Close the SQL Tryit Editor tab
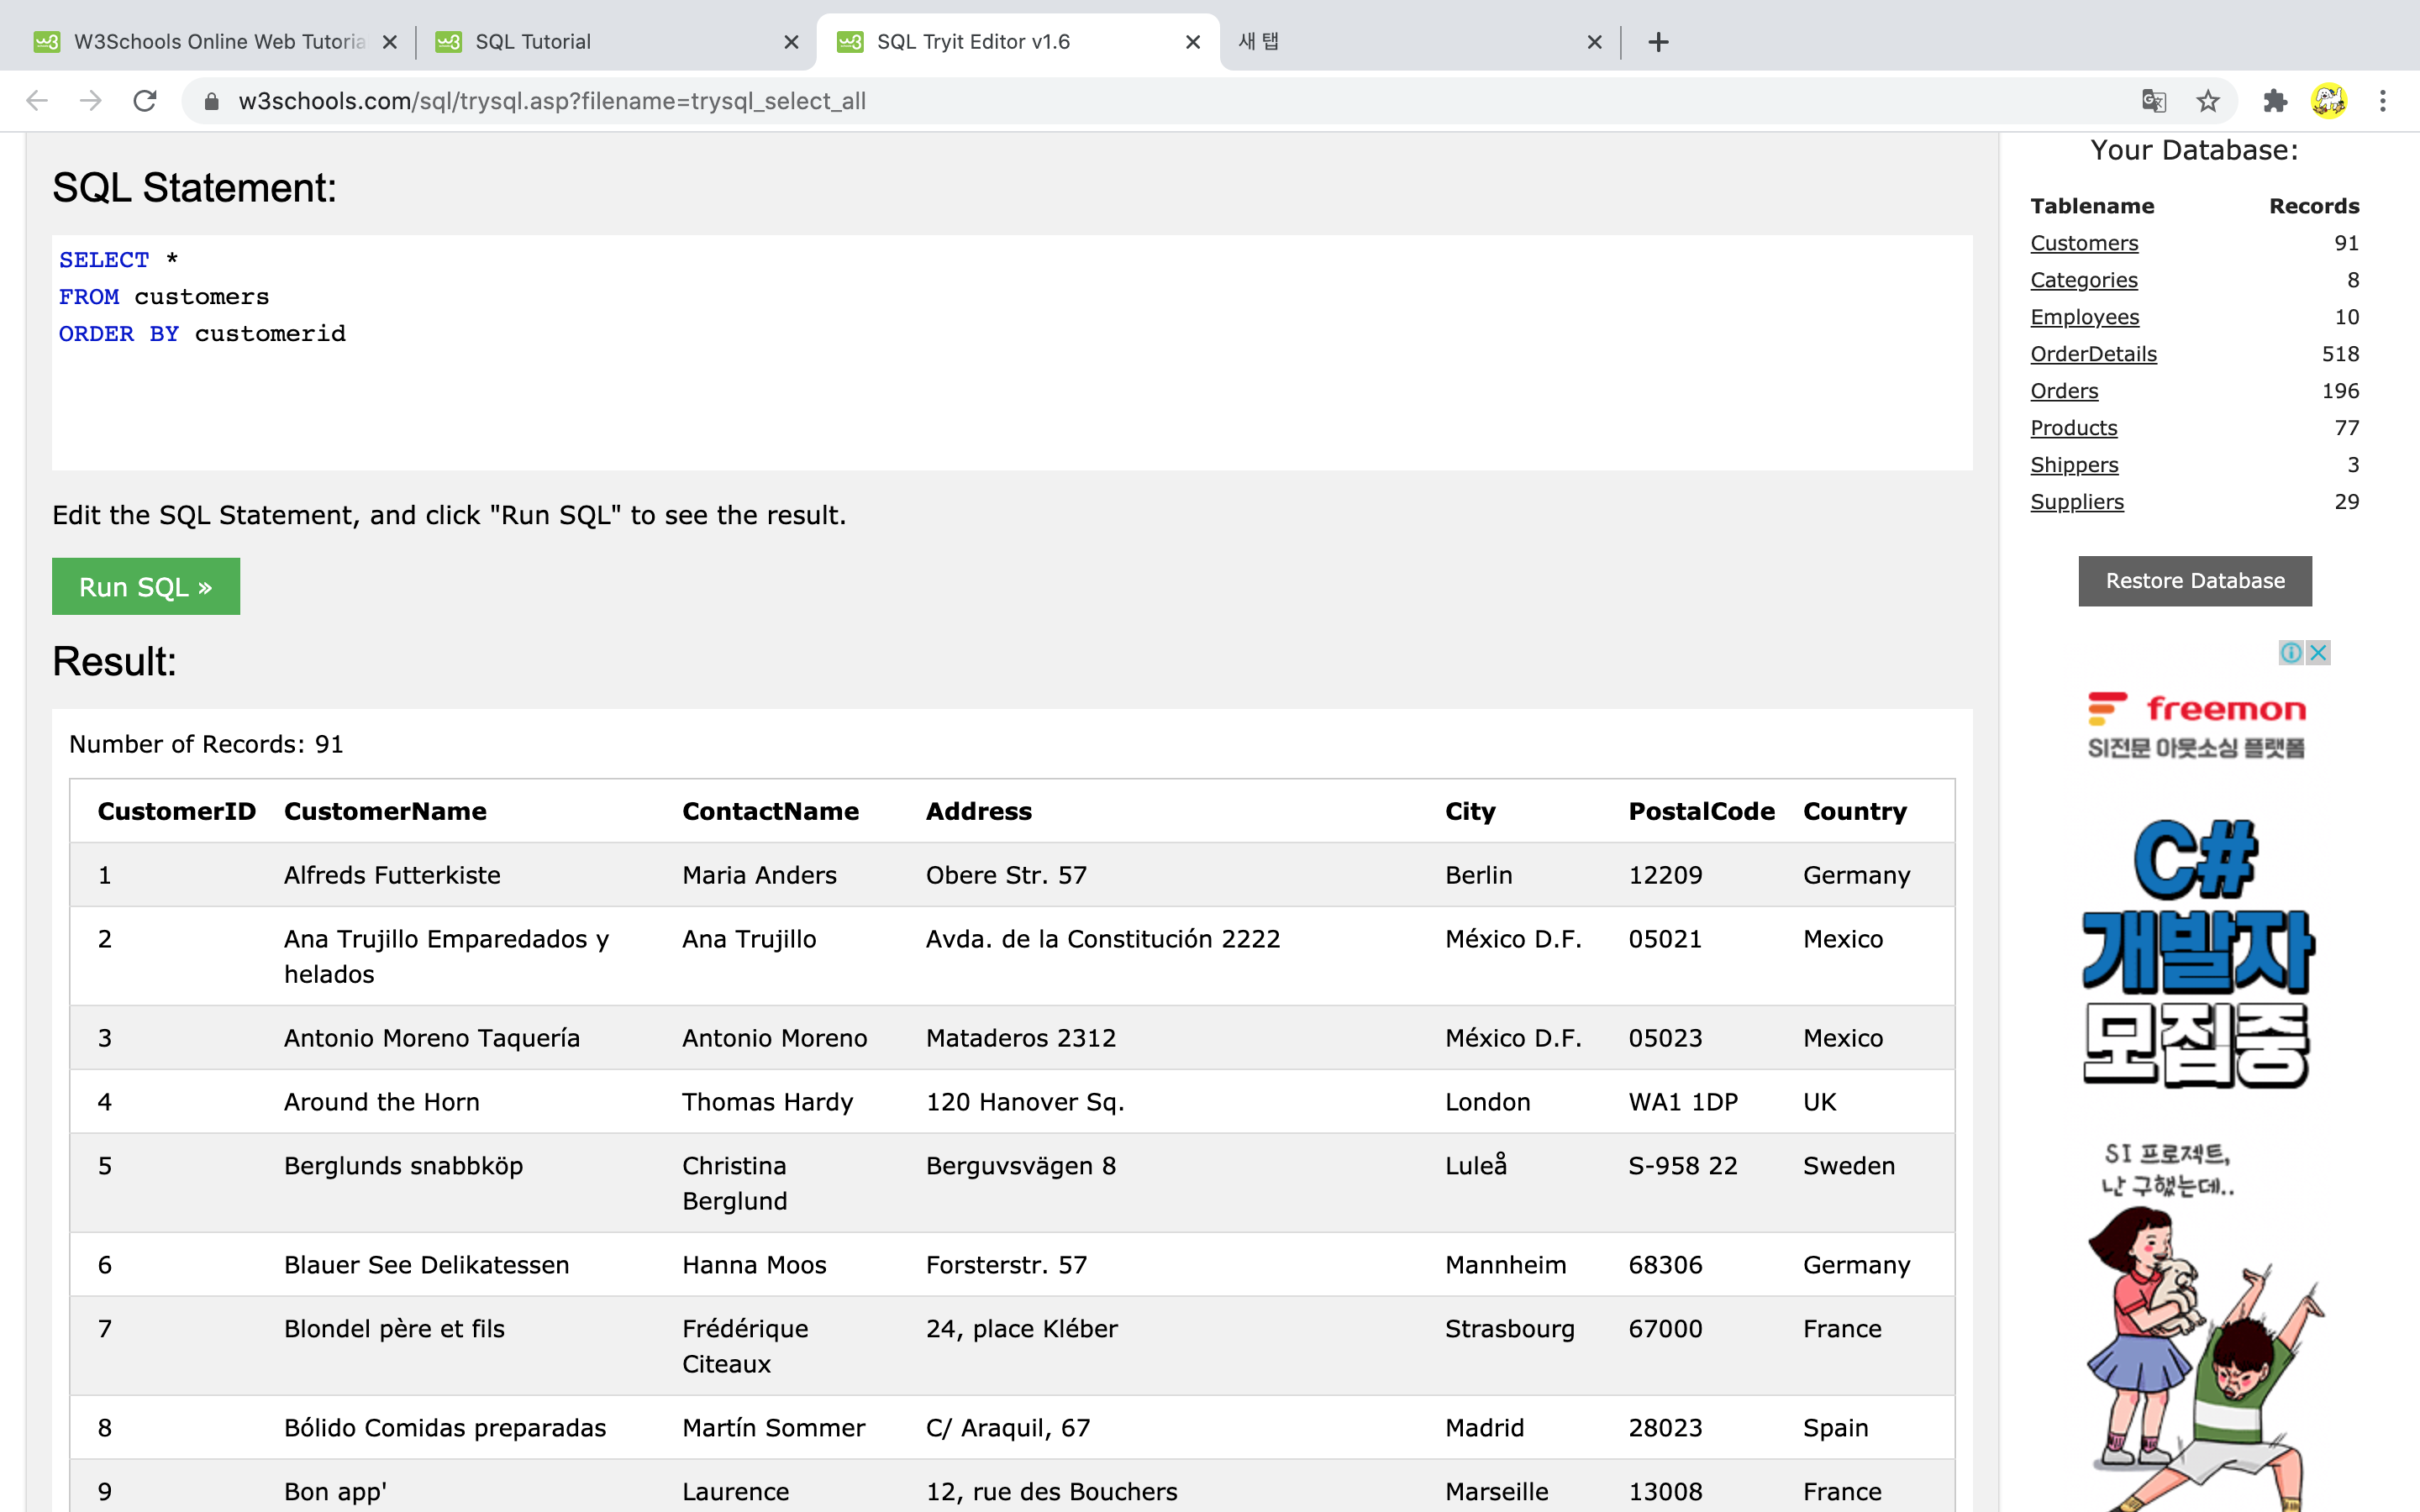This screenshot has width=2420, height=1512. [1192, 42]
